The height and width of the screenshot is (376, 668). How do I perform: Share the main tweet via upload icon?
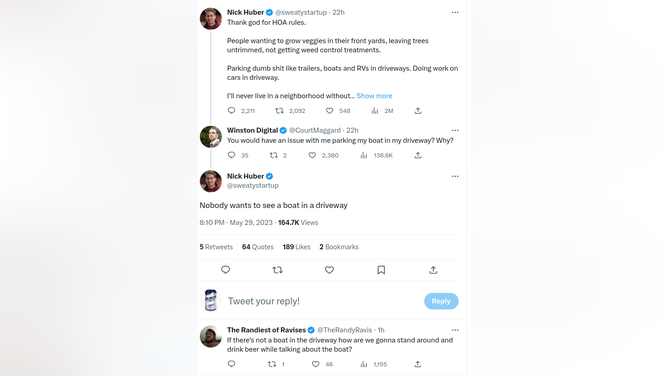pos(433,270)
